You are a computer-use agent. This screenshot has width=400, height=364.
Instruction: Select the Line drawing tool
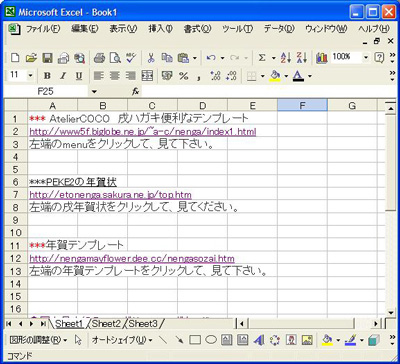tap(163, 340)
